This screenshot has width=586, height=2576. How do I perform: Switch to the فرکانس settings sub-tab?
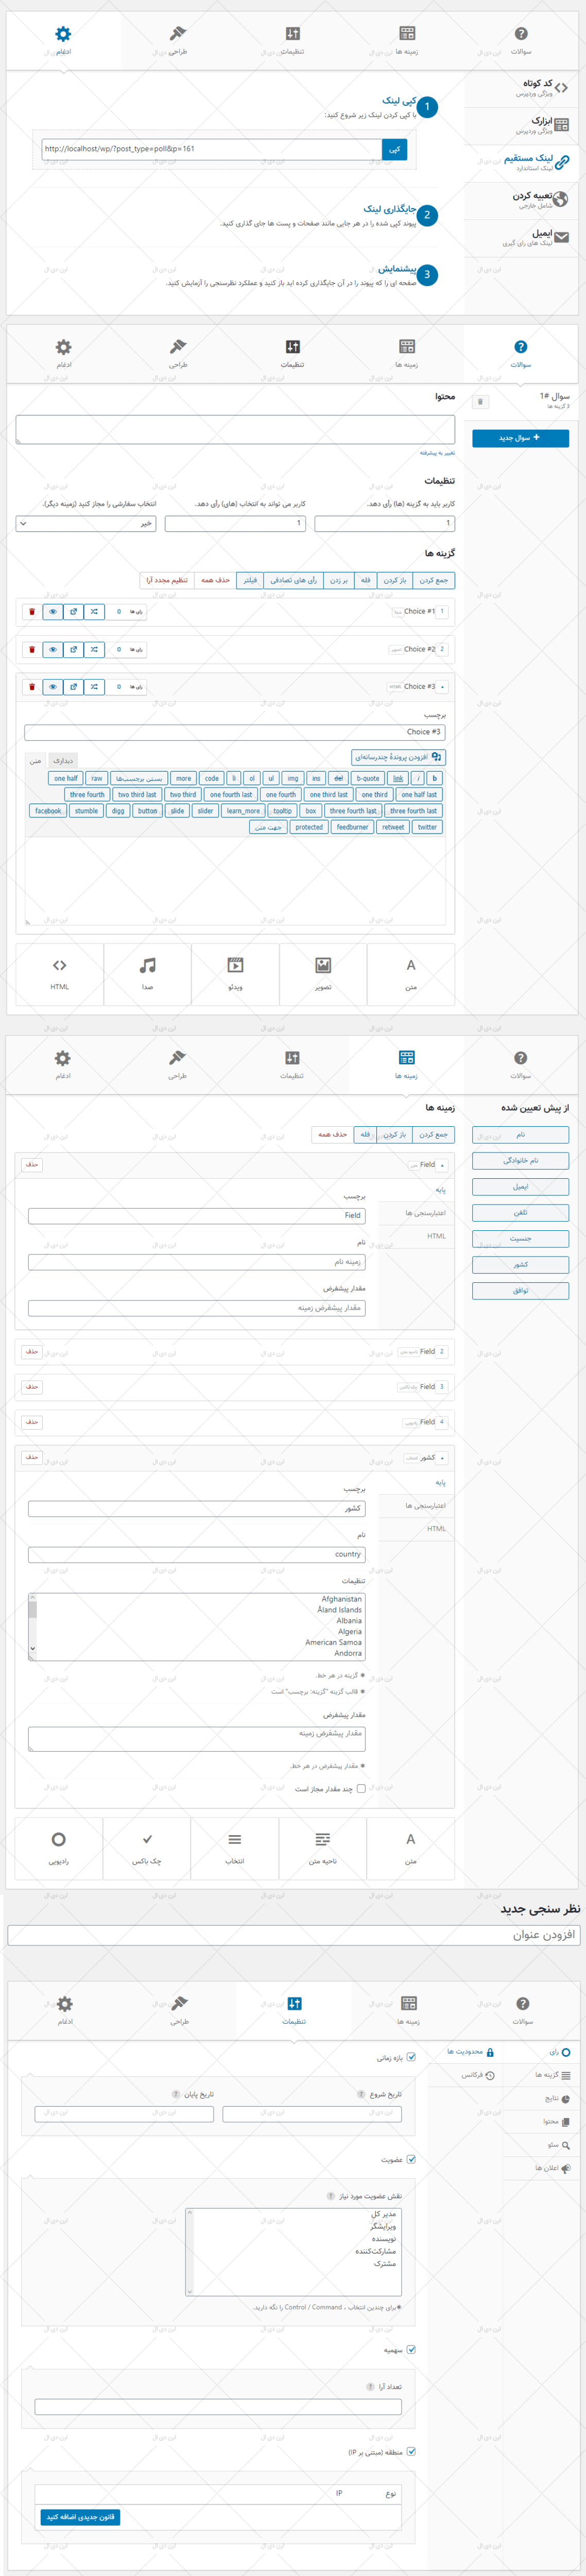click(x=471, y=2075)
